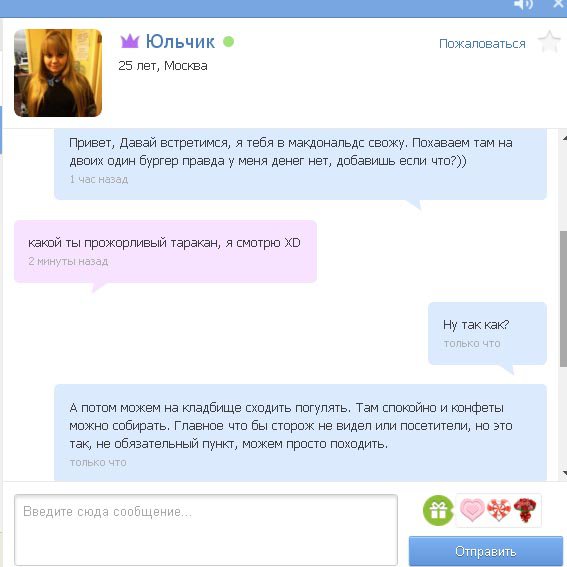567x567 pixels.
Task: Click the pink message about таракан
Action: click(165, 251)
